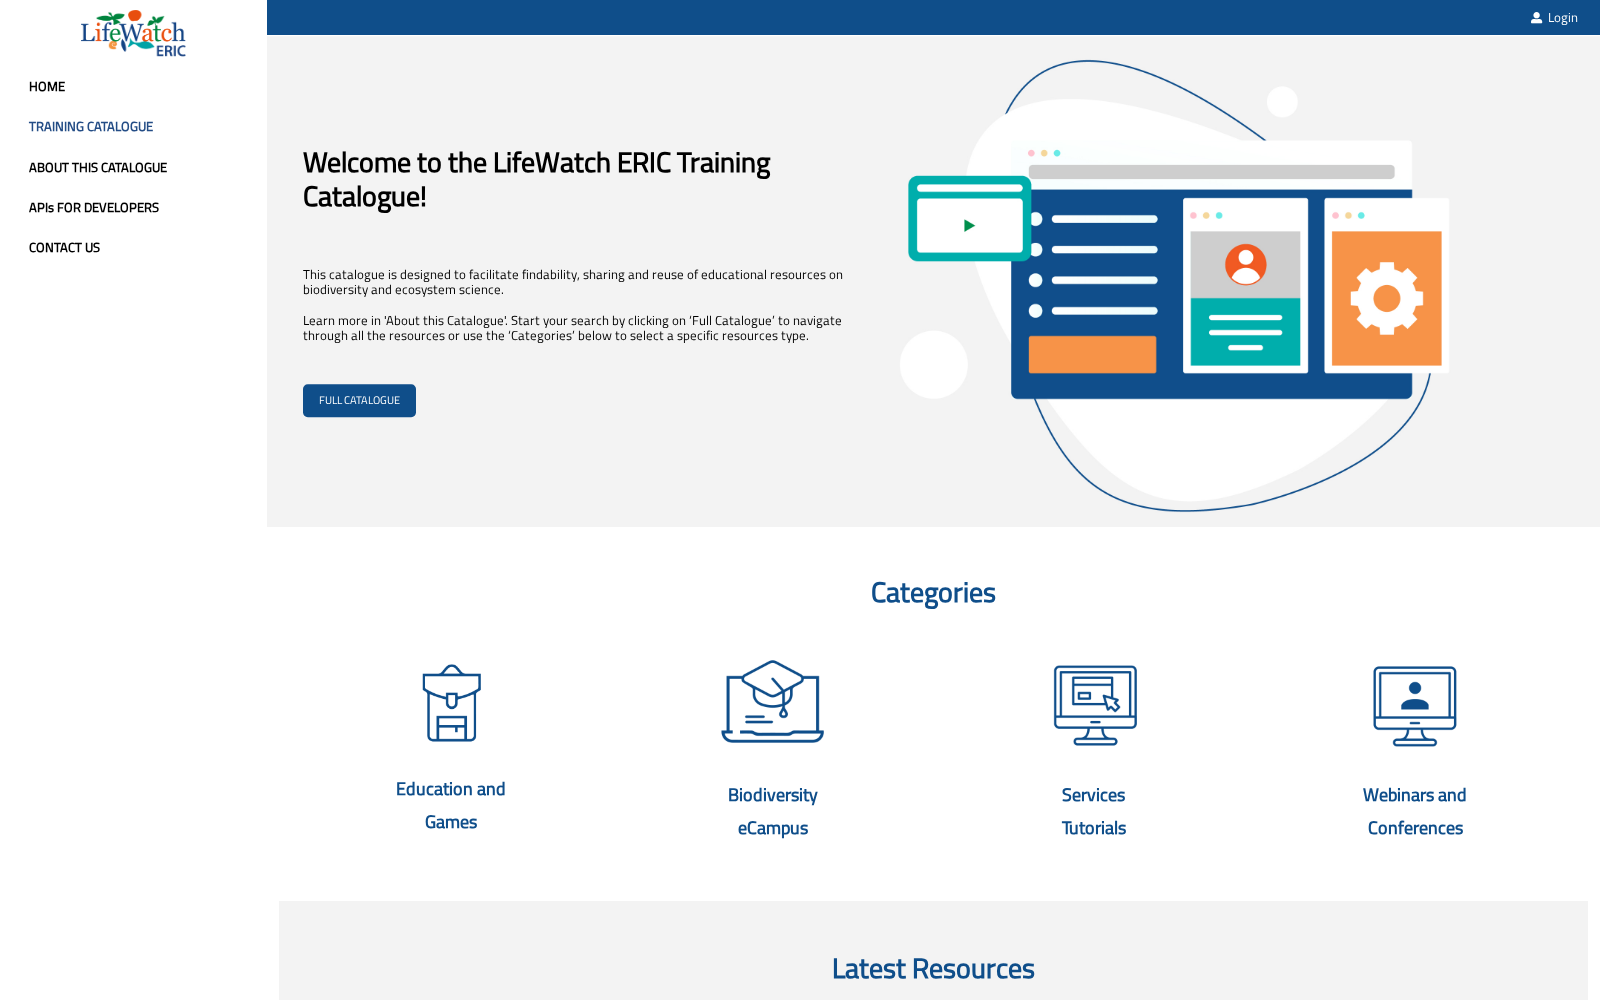Screen dimensions: 1600x1000
Task: Click the paragraph starting 'This catalogue is designed'
Action: (573, 282)
